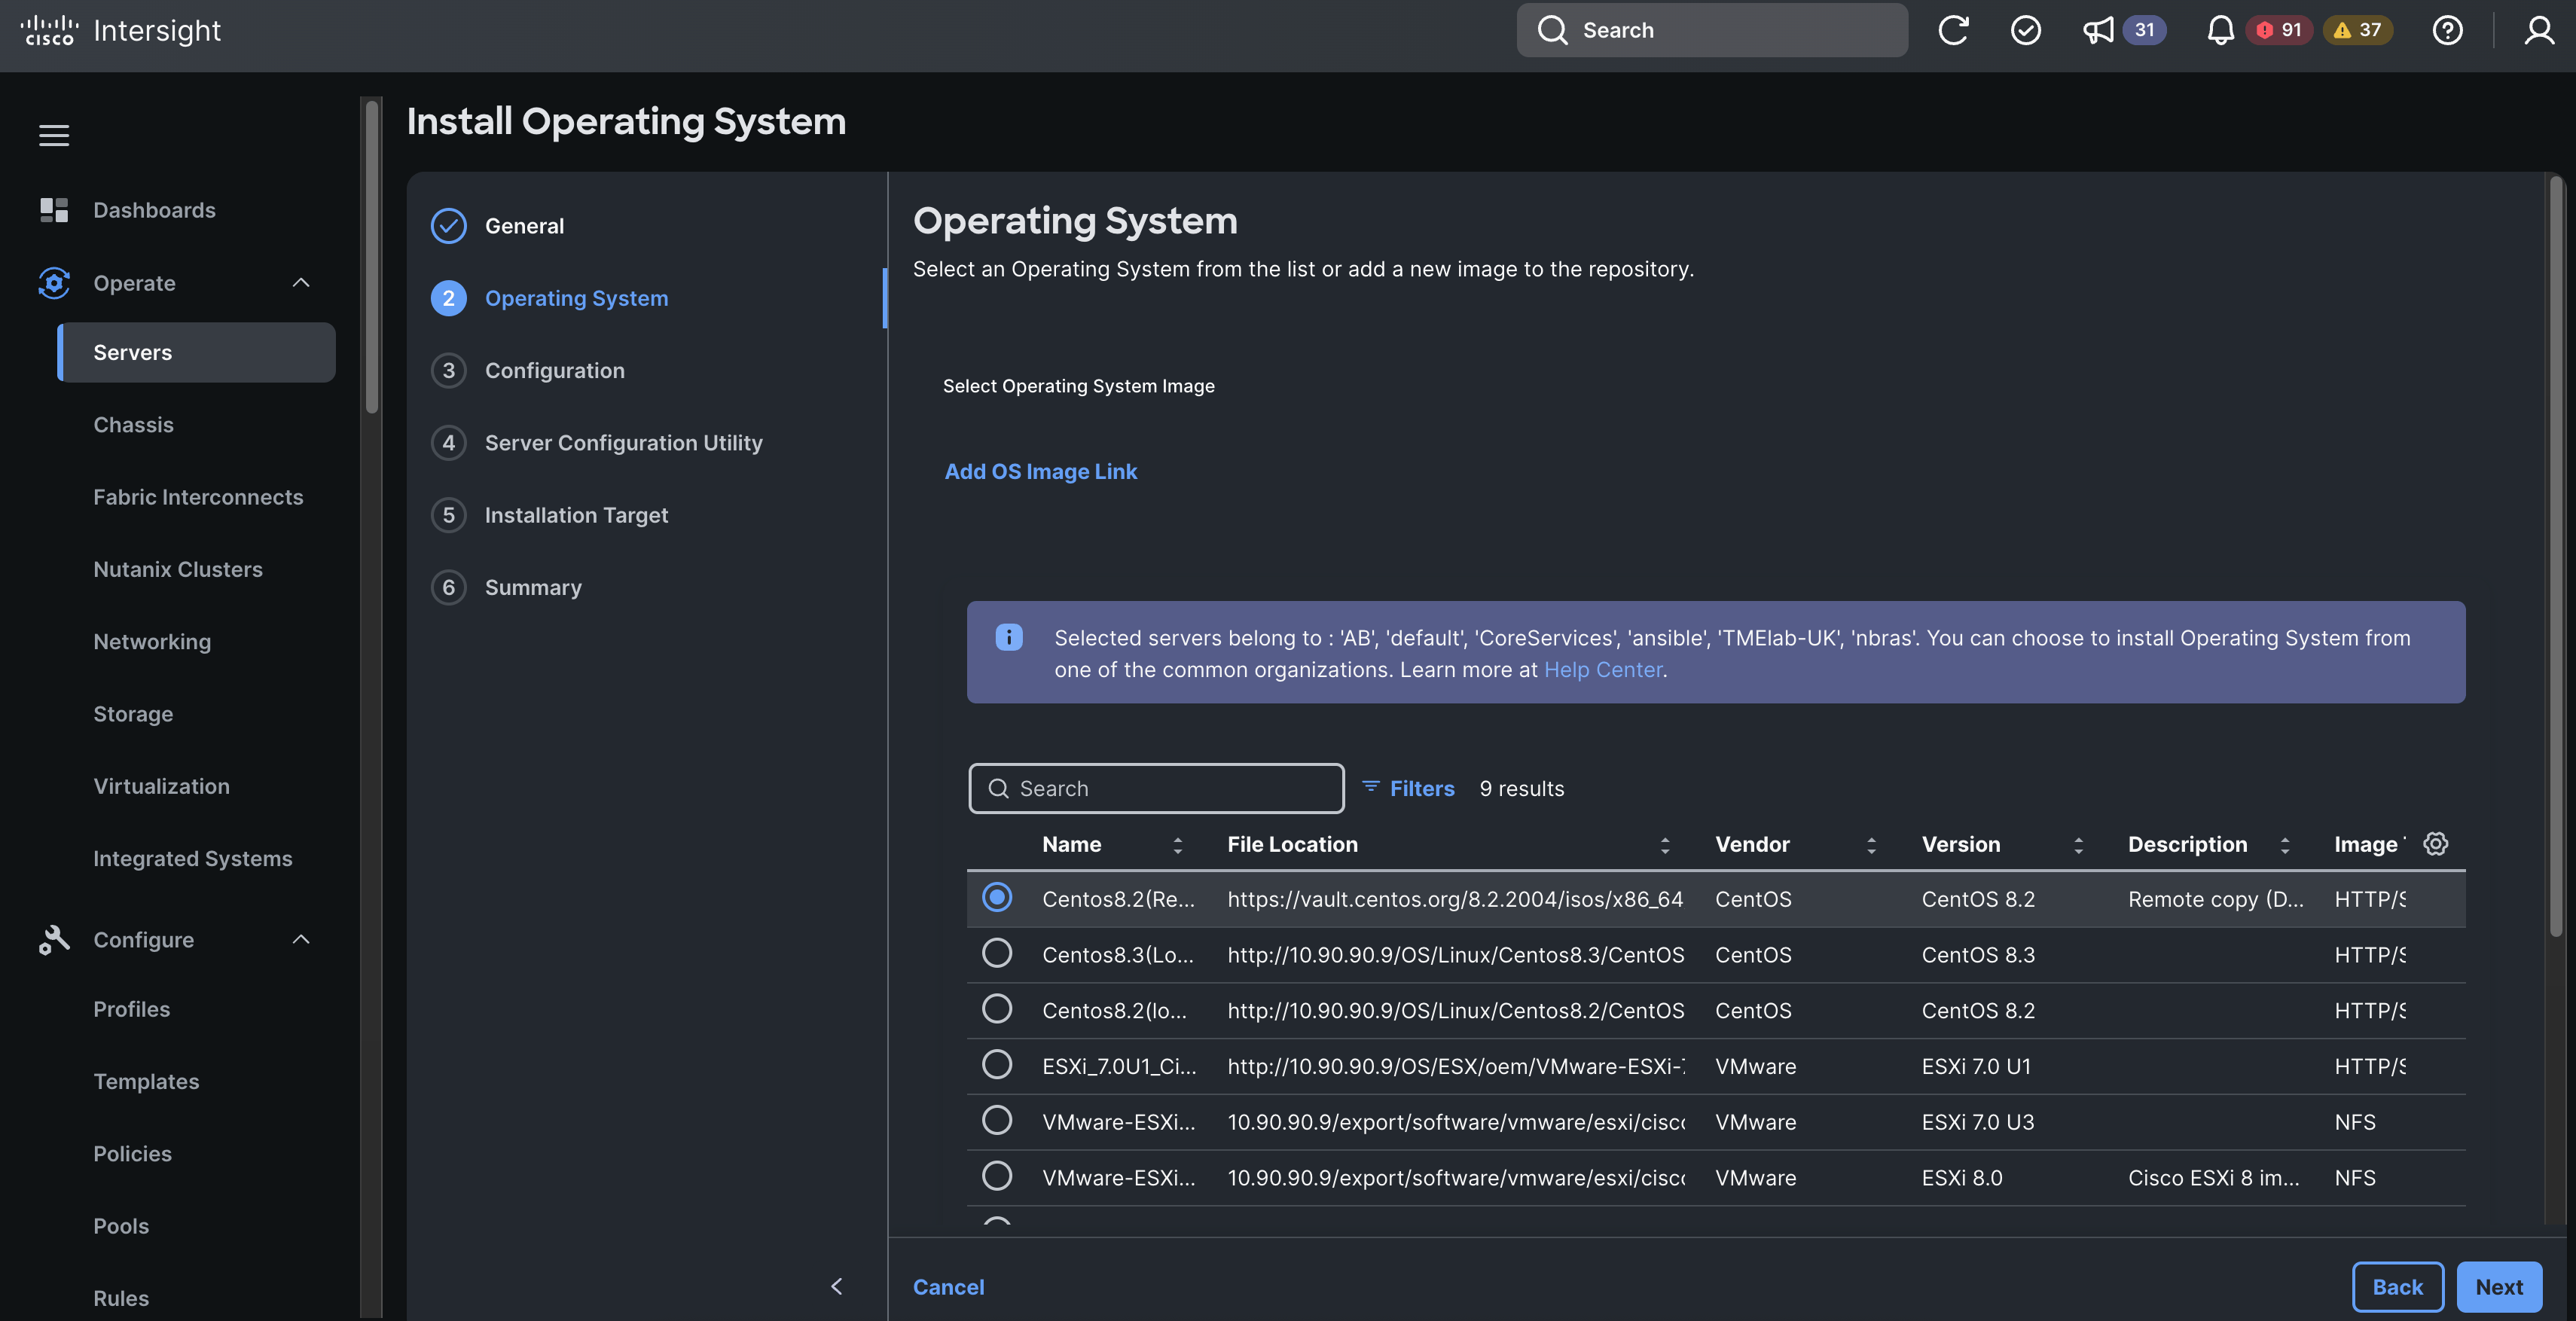Collapse the Configure sidebar section
This screenshot has width=2576, height=1321.
point(301,939)
